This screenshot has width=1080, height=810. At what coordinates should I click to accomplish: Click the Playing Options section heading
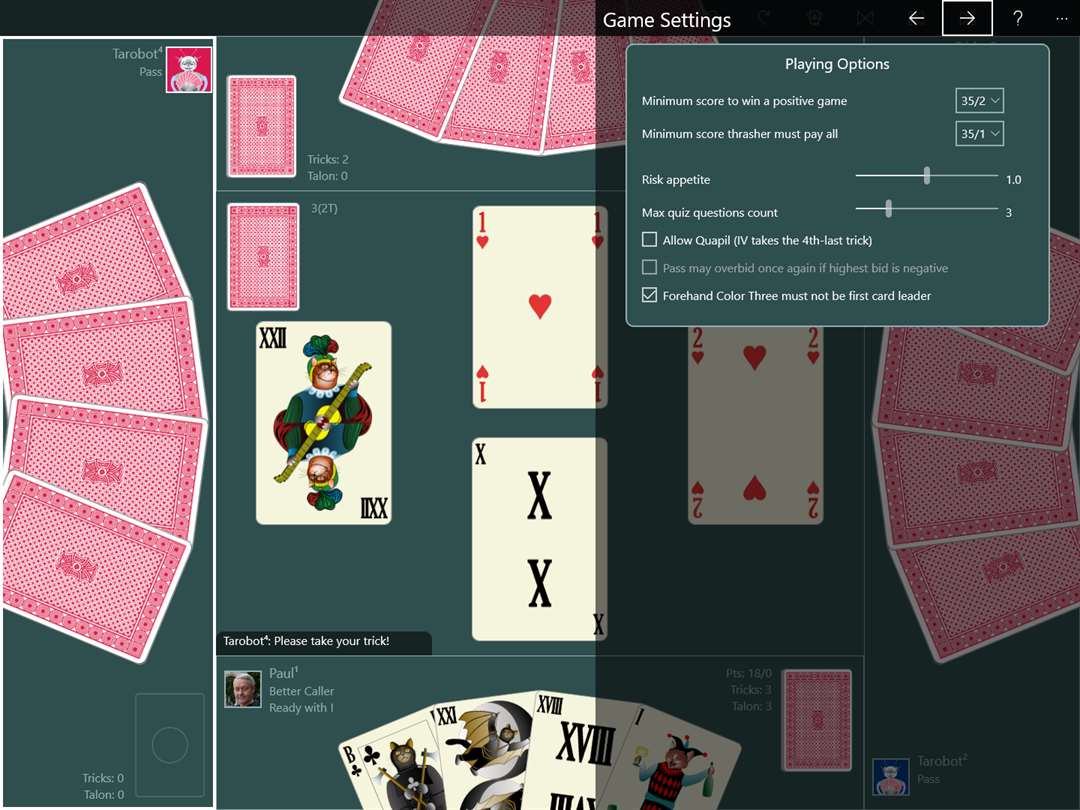pyautogui.click(x=837, y=64)
